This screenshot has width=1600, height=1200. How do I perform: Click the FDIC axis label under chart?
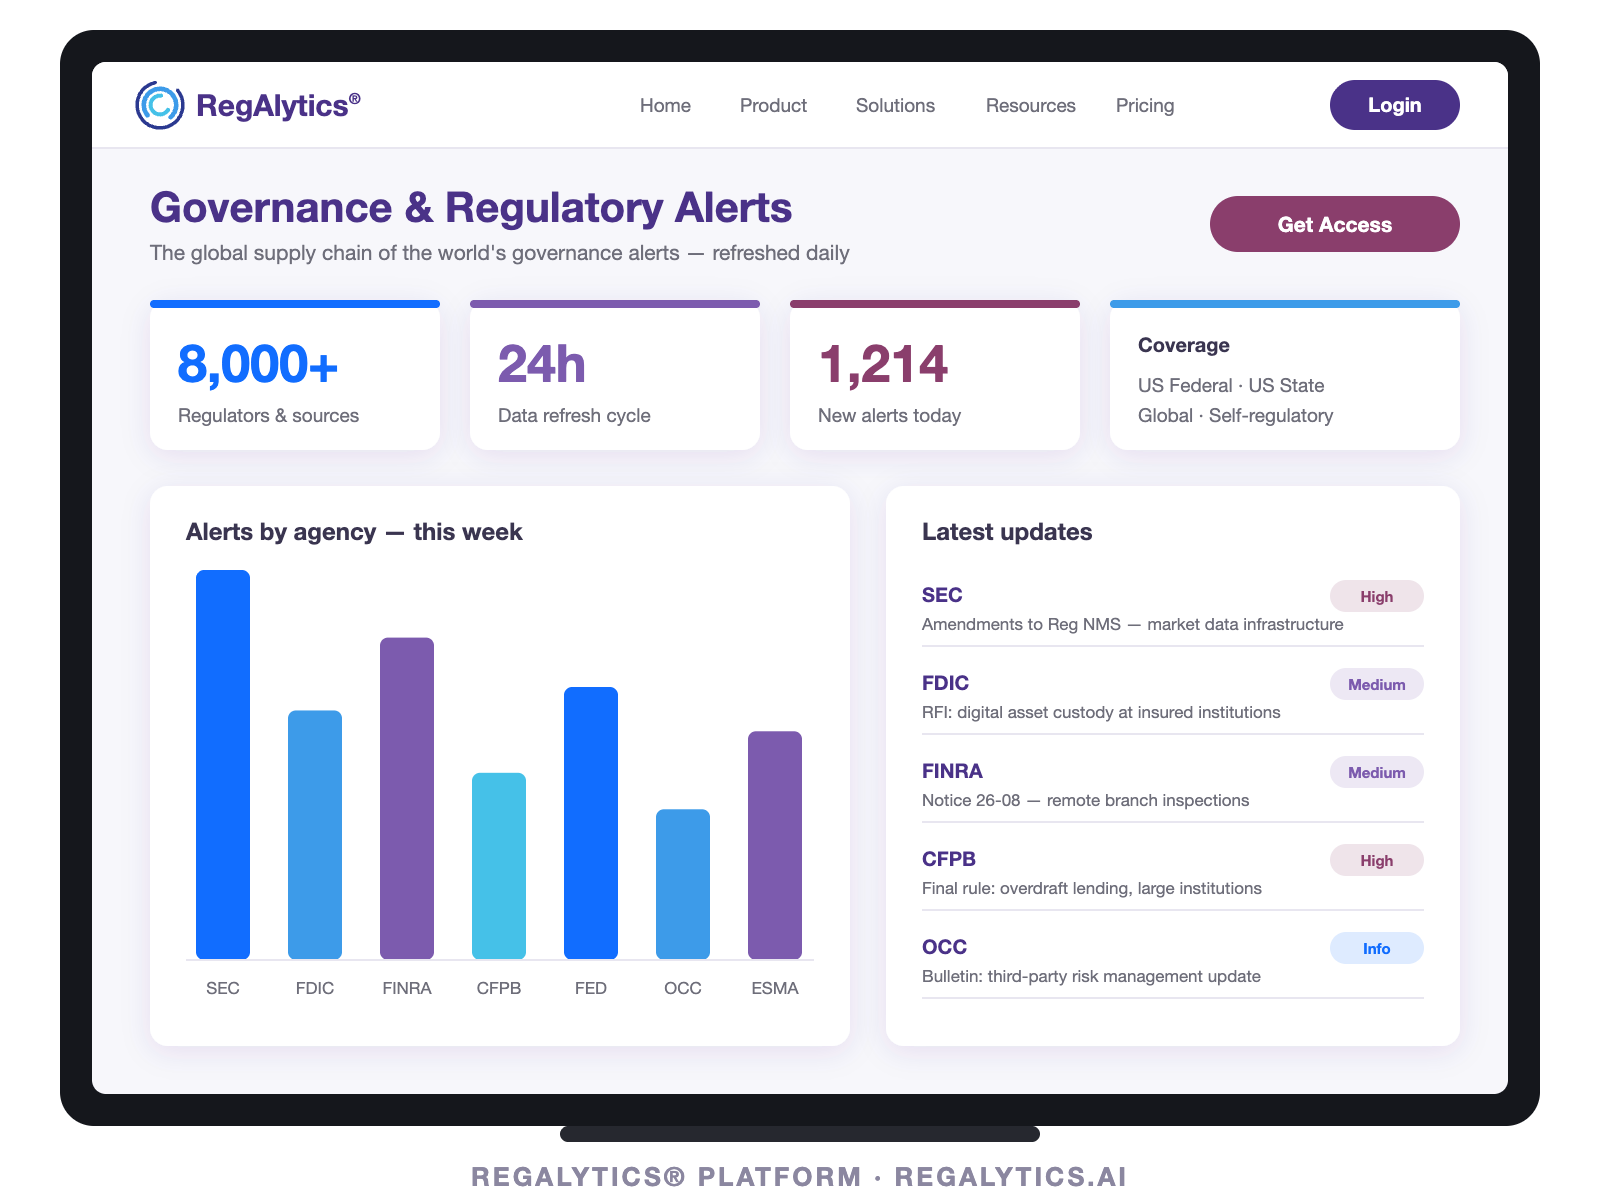click(x=315, y=988)
